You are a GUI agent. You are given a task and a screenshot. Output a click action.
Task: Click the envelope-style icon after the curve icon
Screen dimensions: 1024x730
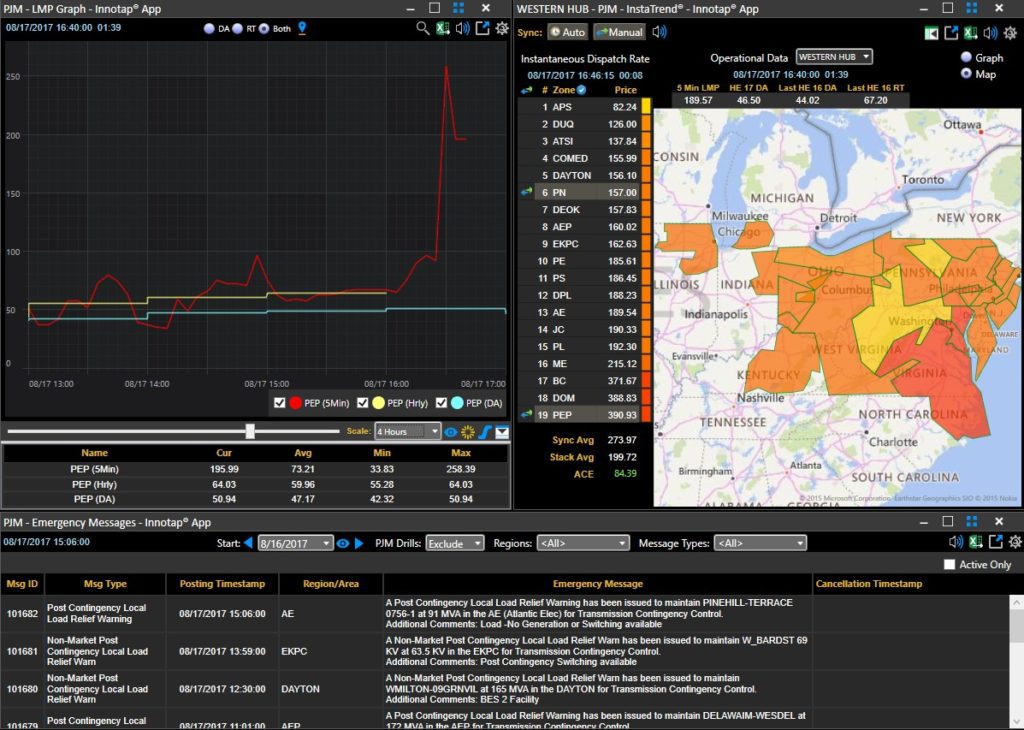click(x=502, y=432)
